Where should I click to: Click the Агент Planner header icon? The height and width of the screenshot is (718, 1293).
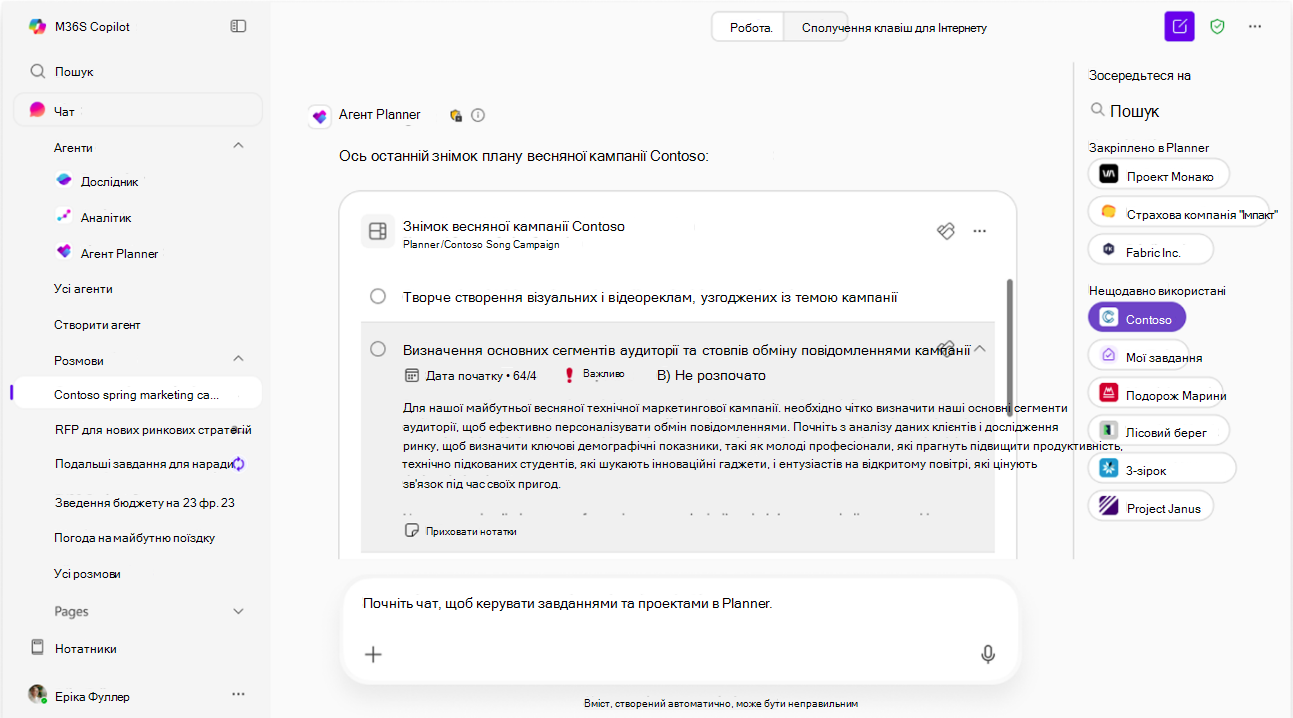(320, 115)
